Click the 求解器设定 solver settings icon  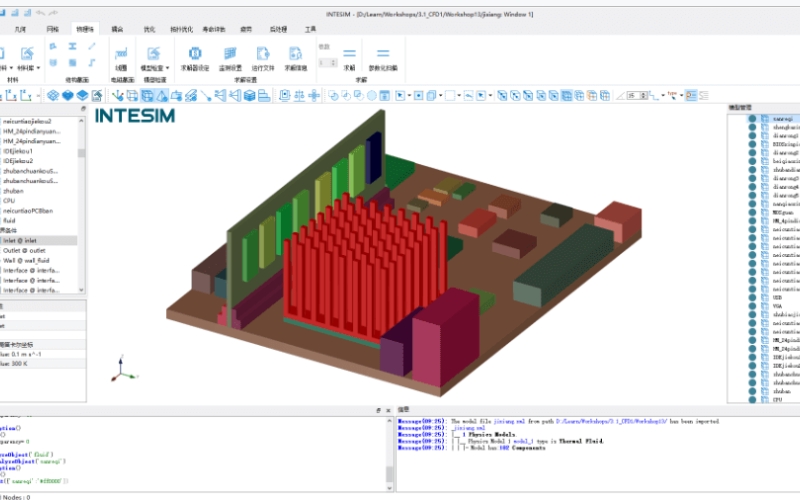[x=194, y=56]
